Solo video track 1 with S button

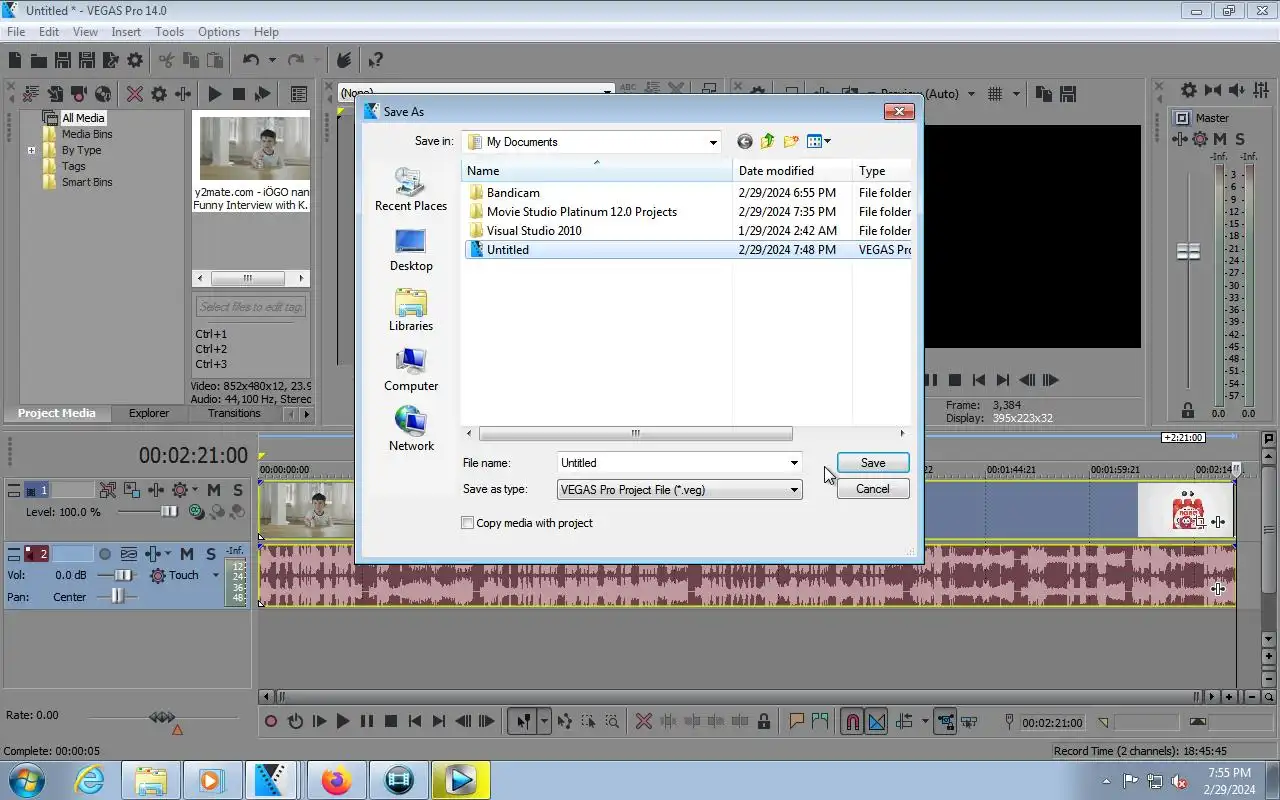point(238,490)
